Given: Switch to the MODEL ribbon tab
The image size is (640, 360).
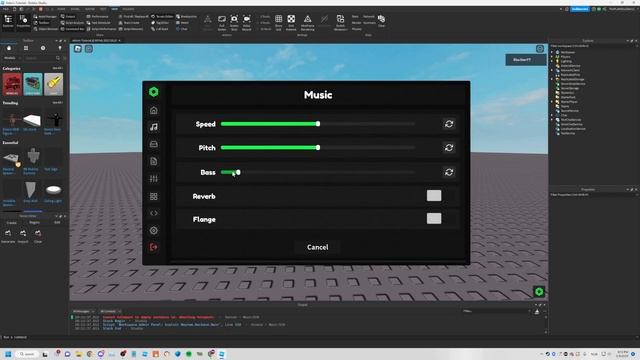Looking at the screenshot, I should coord(75,9).
